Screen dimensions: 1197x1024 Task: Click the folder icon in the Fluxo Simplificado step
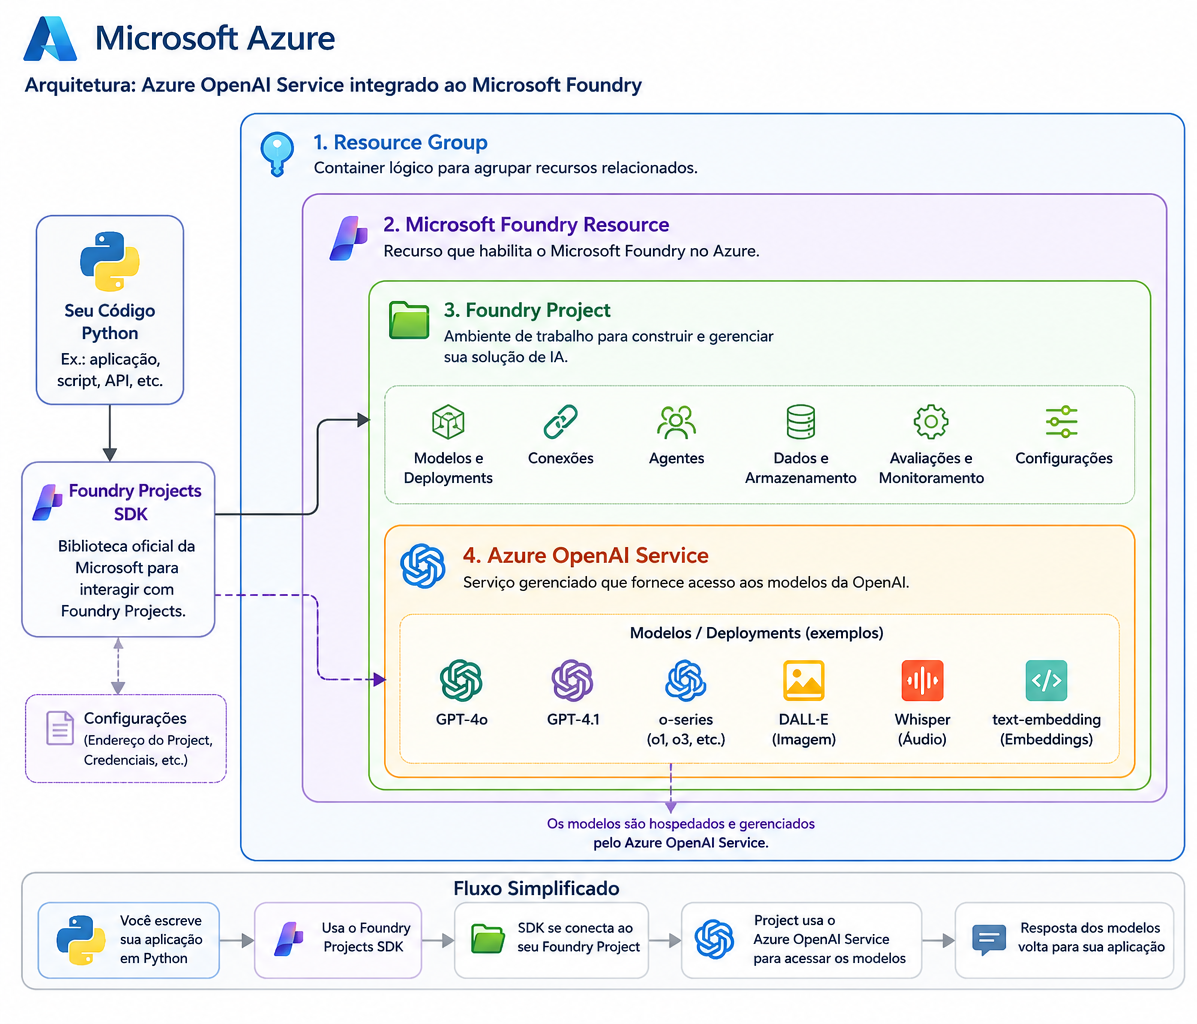[488, 939]
